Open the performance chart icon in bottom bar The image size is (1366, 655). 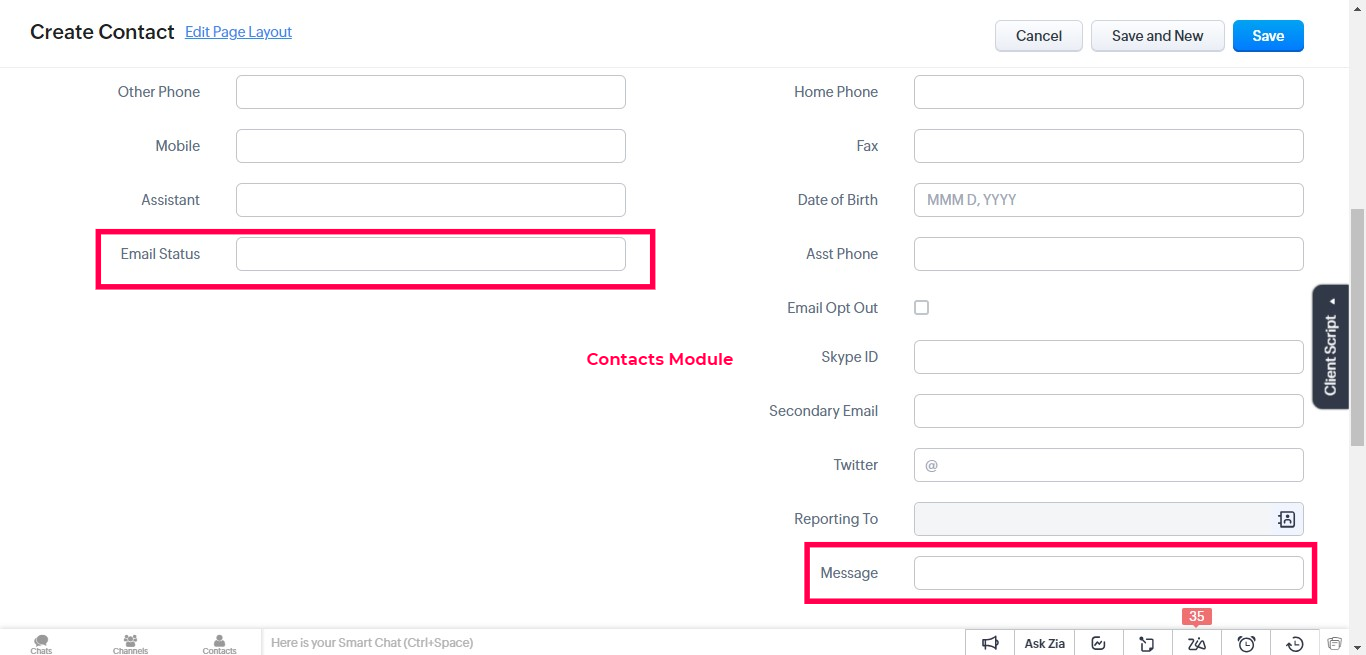[x=1098, y=643]
